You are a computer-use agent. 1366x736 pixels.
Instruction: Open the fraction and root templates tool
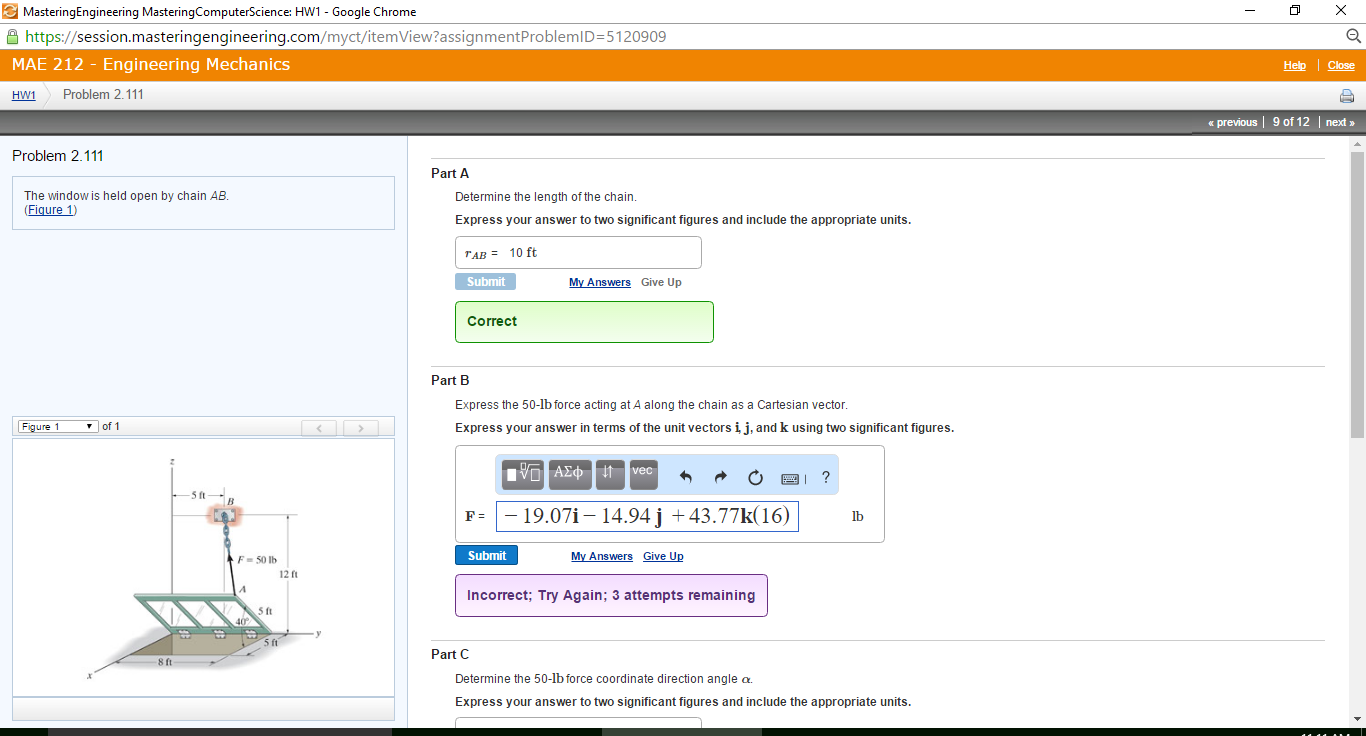point(522,475)
